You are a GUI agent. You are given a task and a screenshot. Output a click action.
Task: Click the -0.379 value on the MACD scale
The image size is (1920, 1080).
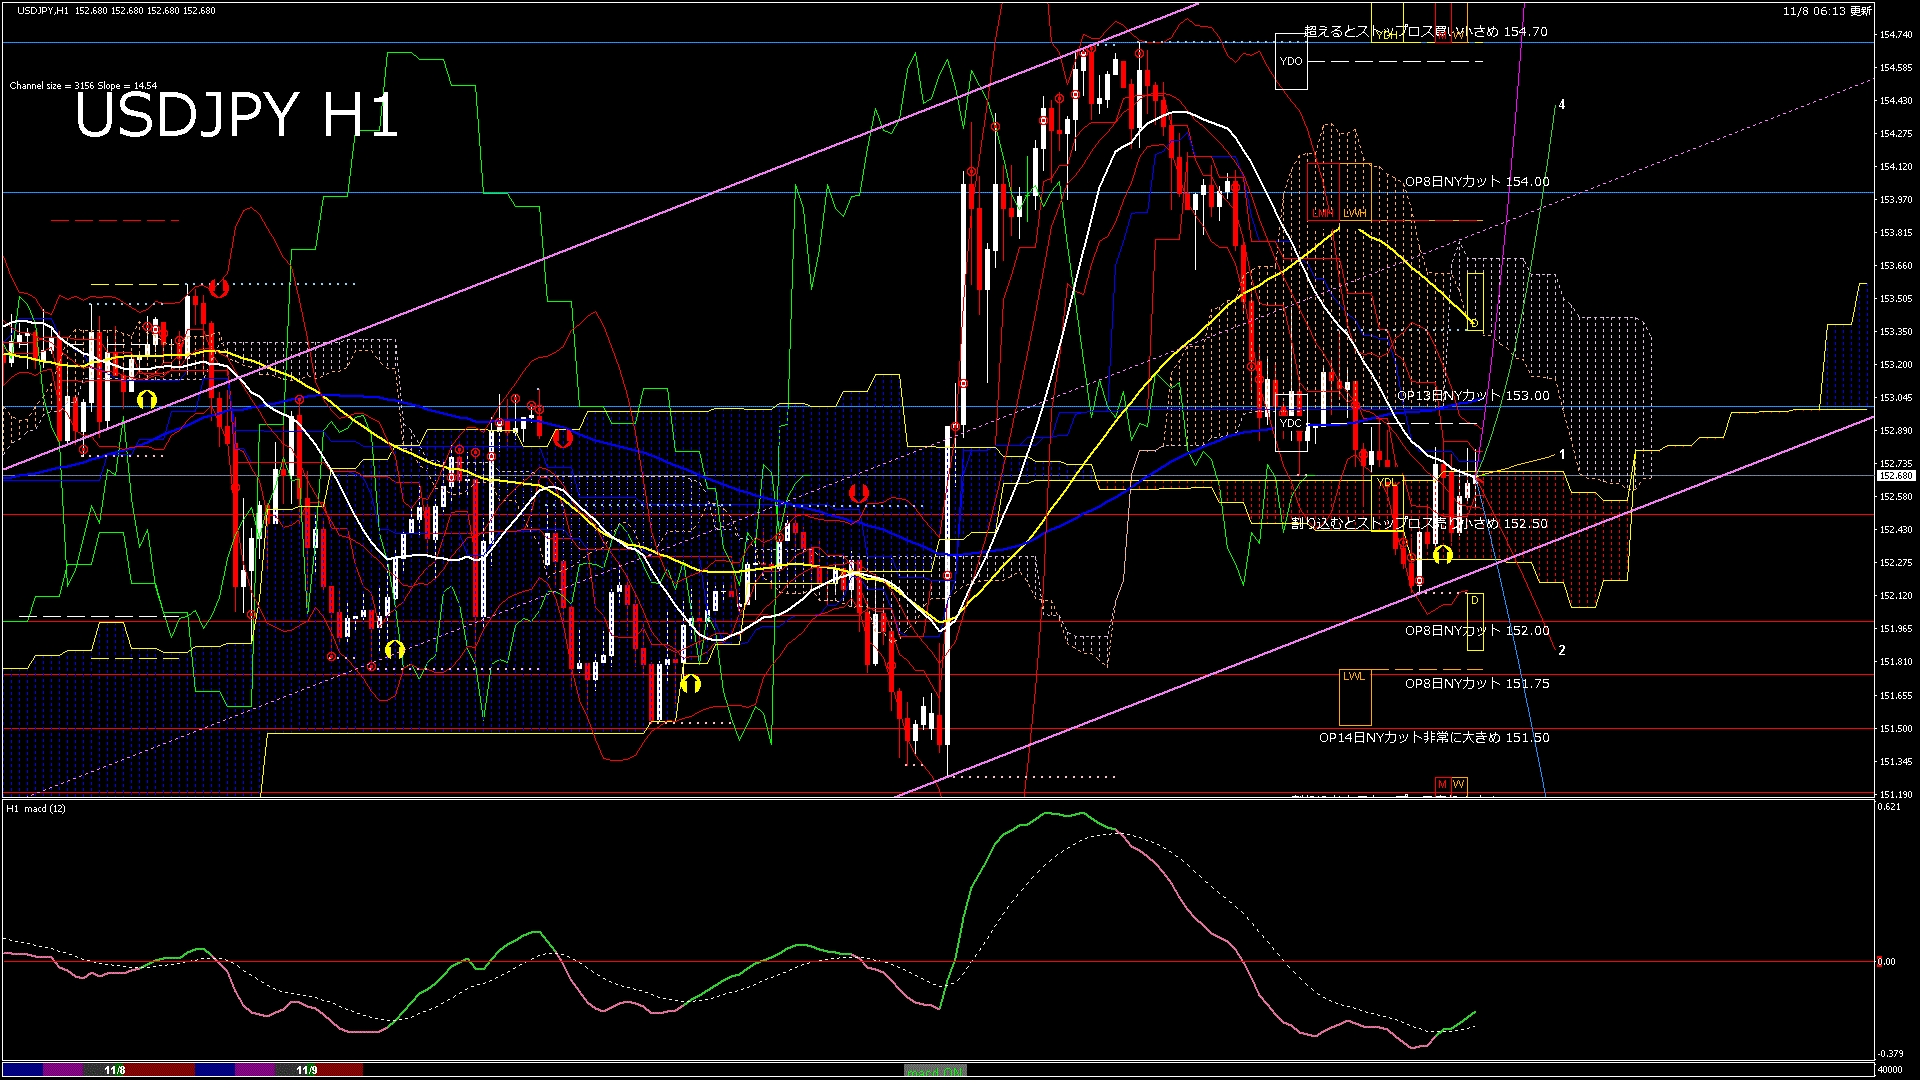1891,1054
